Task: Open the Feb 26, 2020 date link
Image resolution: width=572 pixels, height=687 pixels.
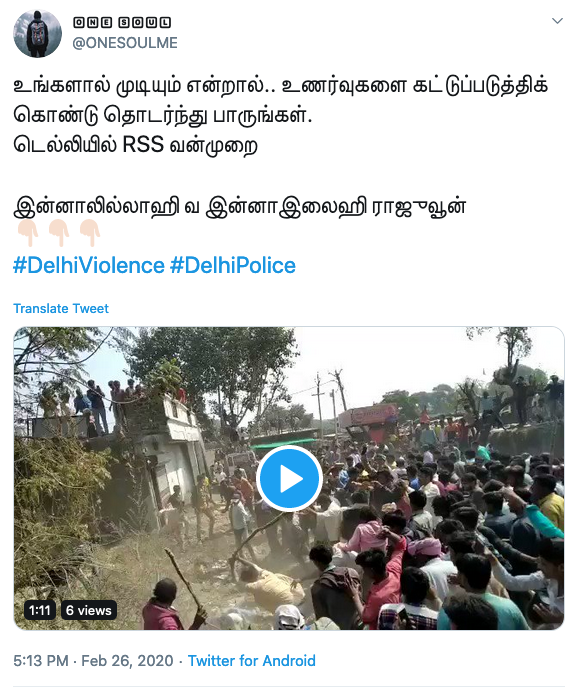Action: click(127, 660)
